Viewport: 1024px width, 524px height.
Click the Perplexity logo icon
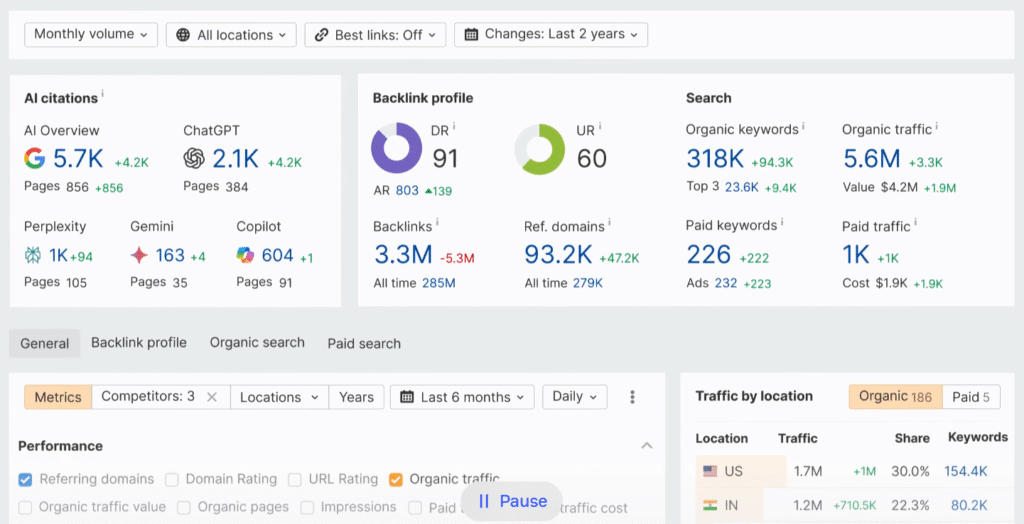click(x=34, y=255)
